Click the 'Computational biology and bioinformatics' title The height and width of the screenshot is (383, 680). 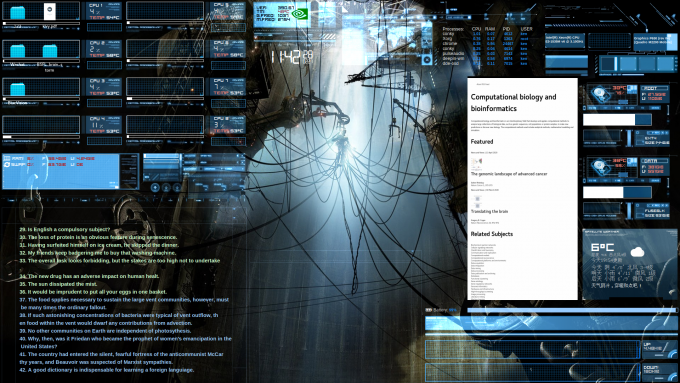click(x=513, y=103)
